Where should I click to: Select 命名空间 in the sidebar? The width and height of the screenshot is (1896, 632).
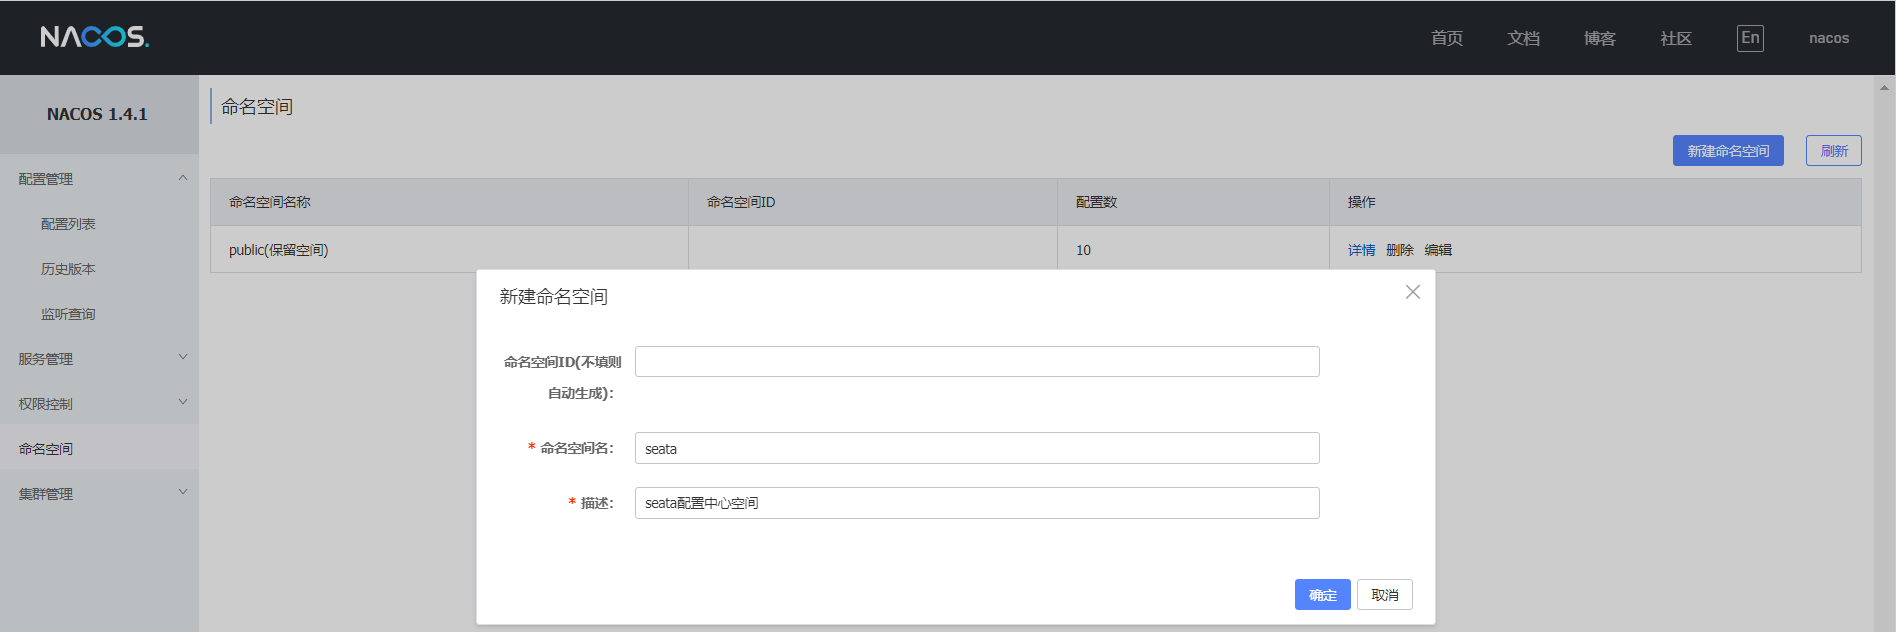(46, 449)
